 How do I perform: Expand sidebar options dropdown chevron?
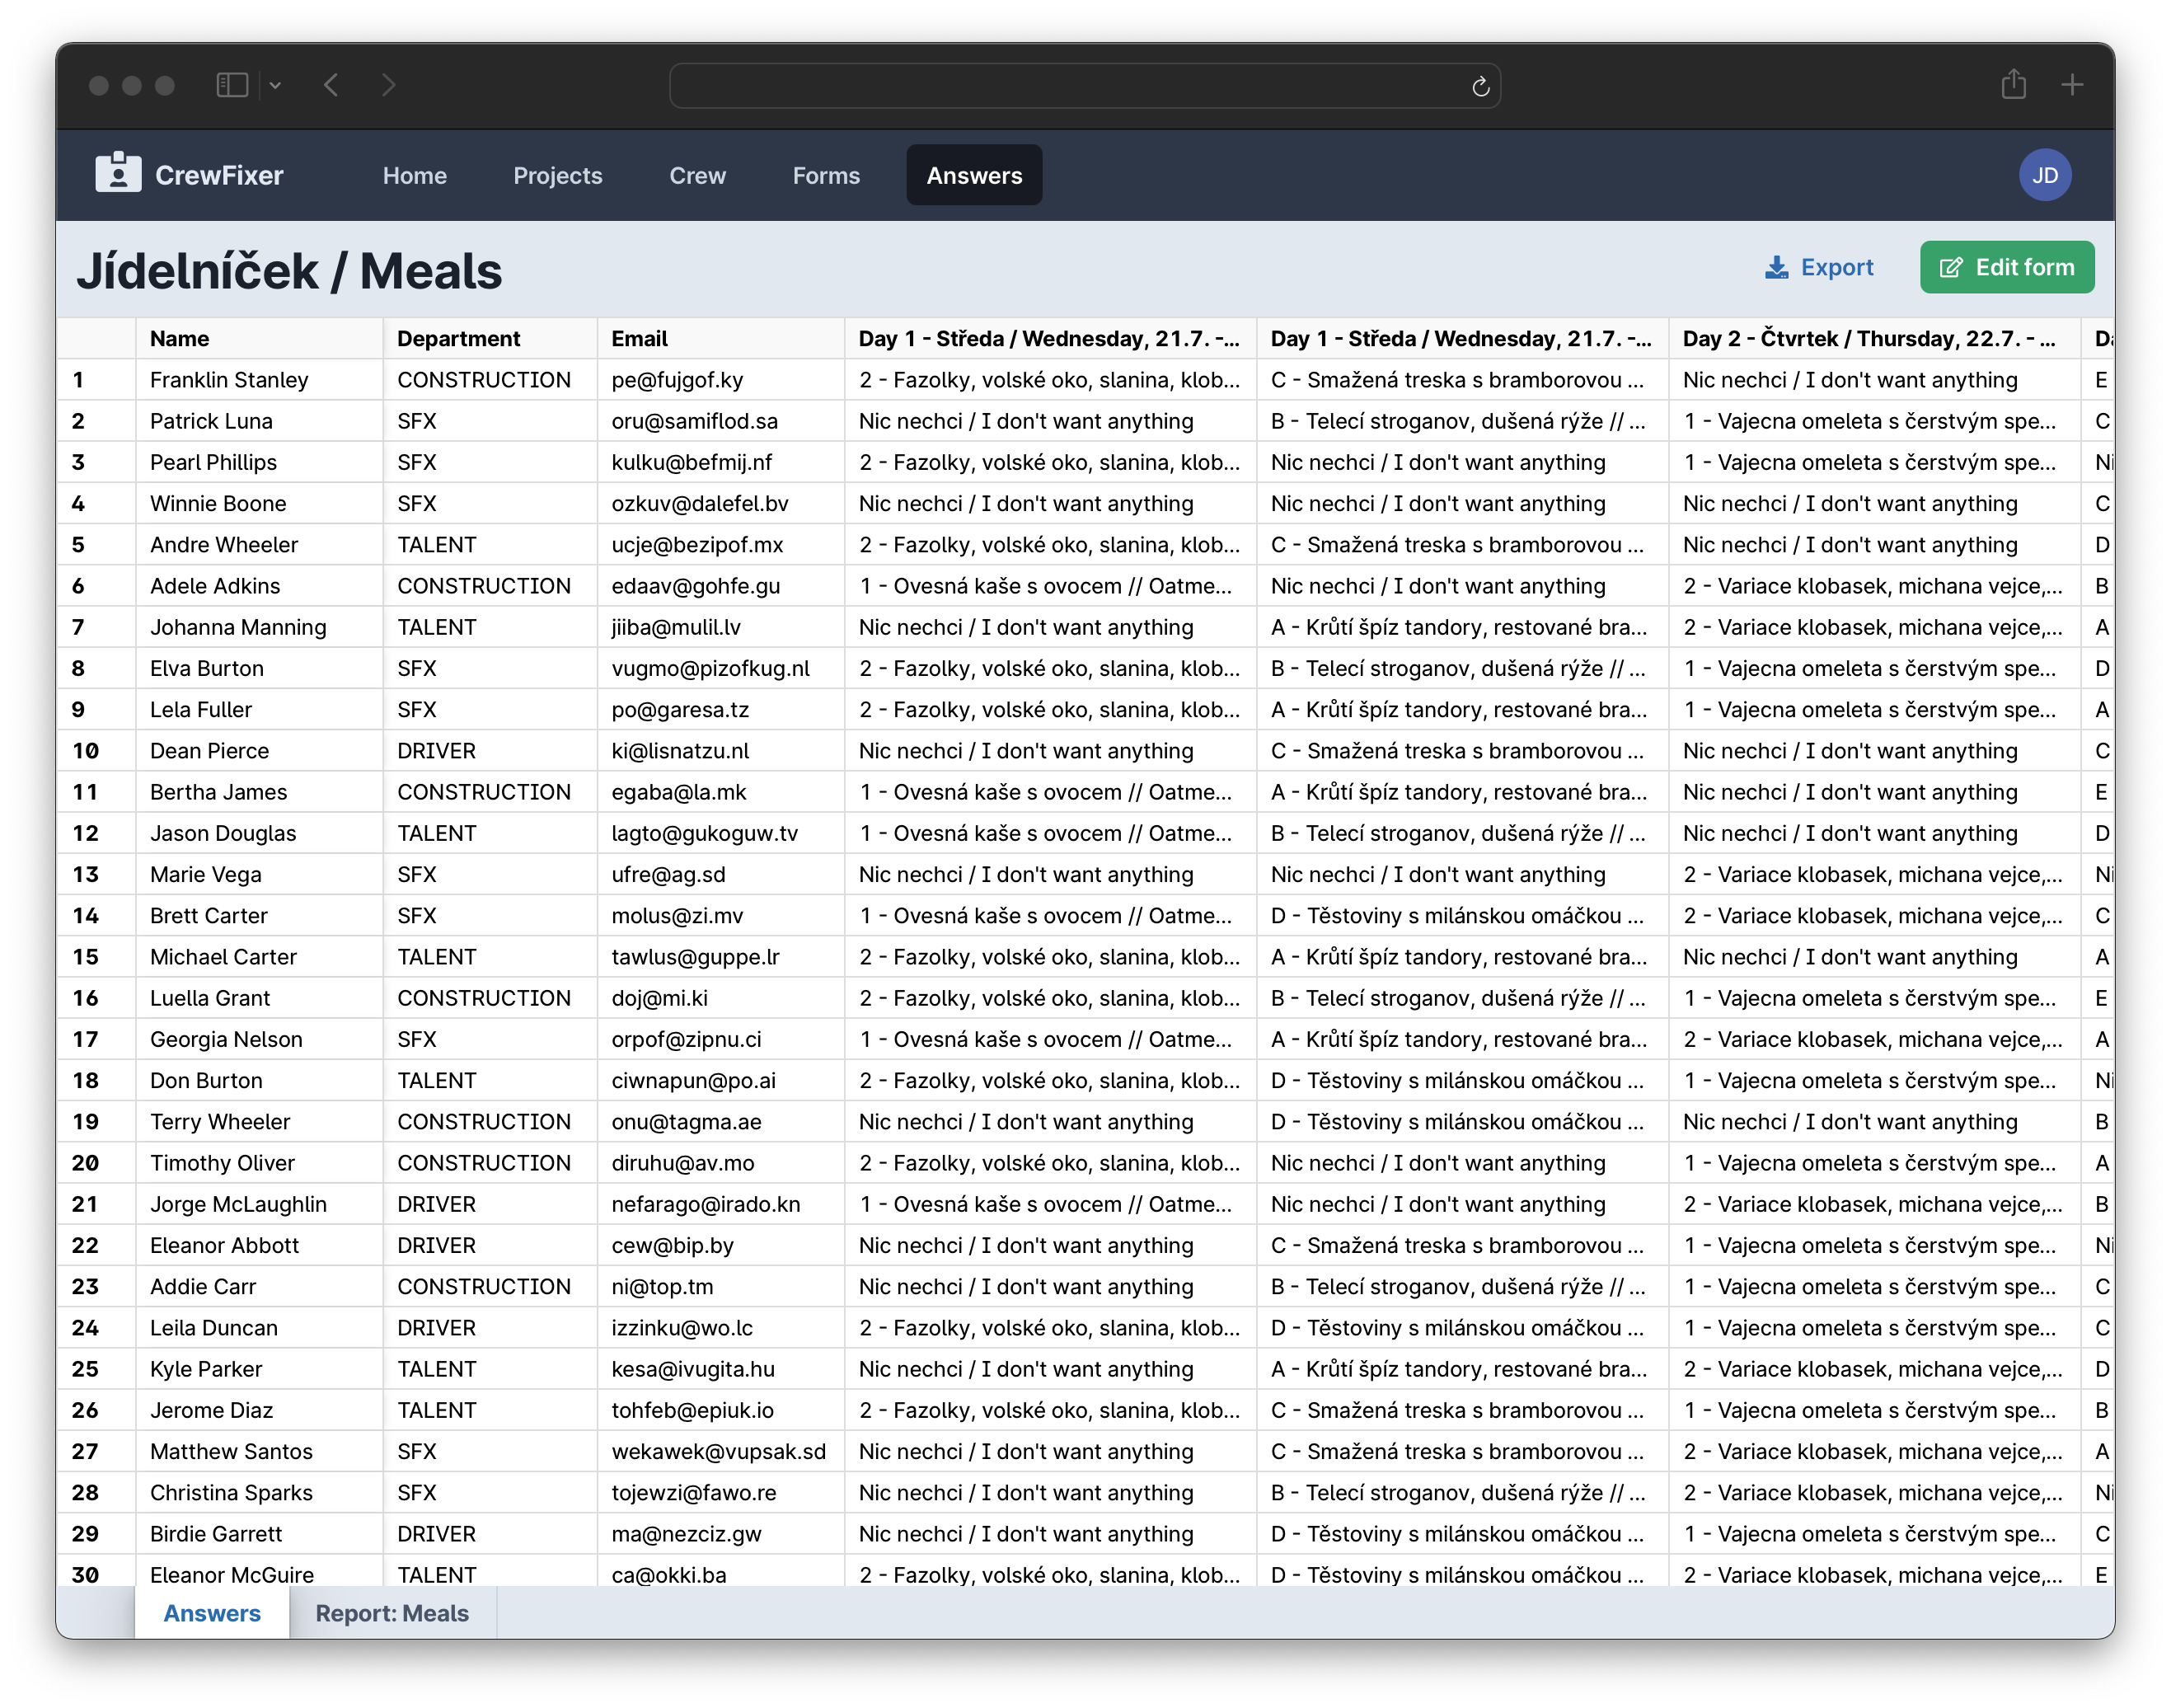click(x=276, y=86)
